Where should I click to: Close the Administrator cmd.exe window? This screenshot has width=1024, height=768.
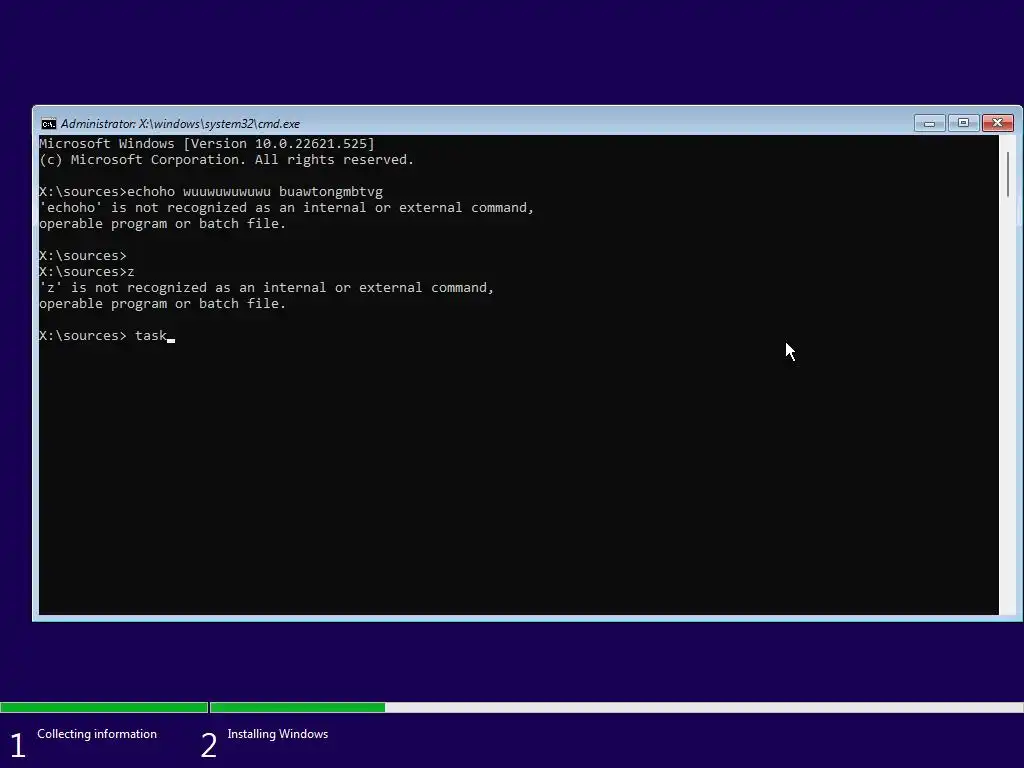(997, 123)
